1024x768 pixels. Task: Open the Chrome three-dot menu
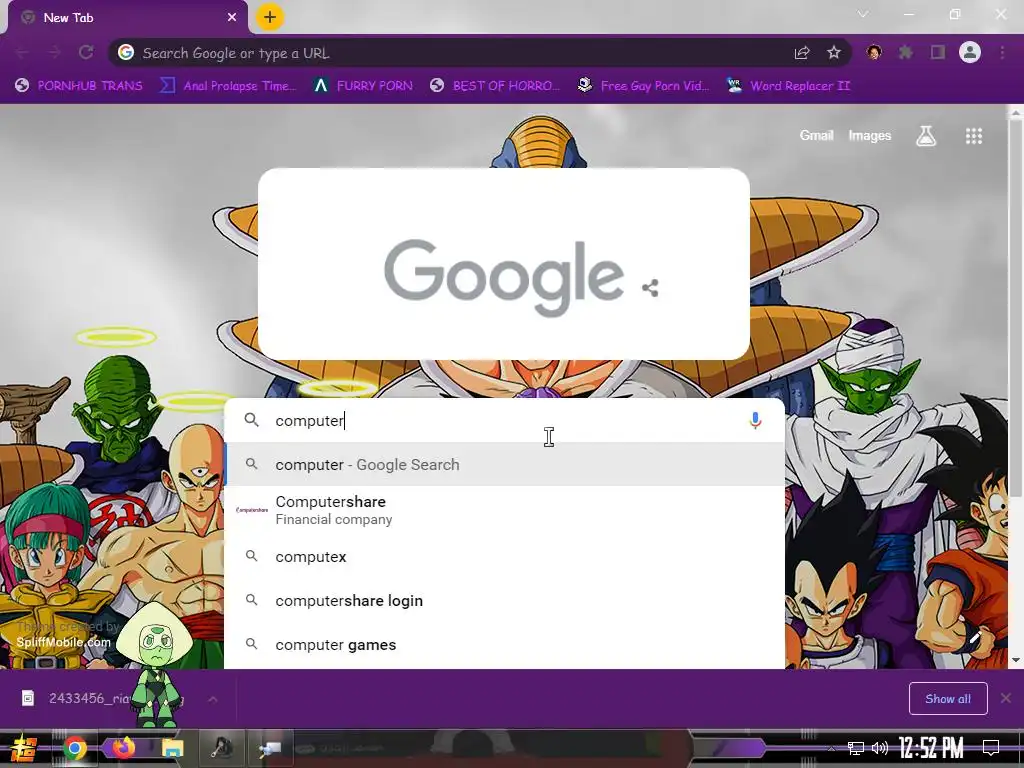[1002, 52]
